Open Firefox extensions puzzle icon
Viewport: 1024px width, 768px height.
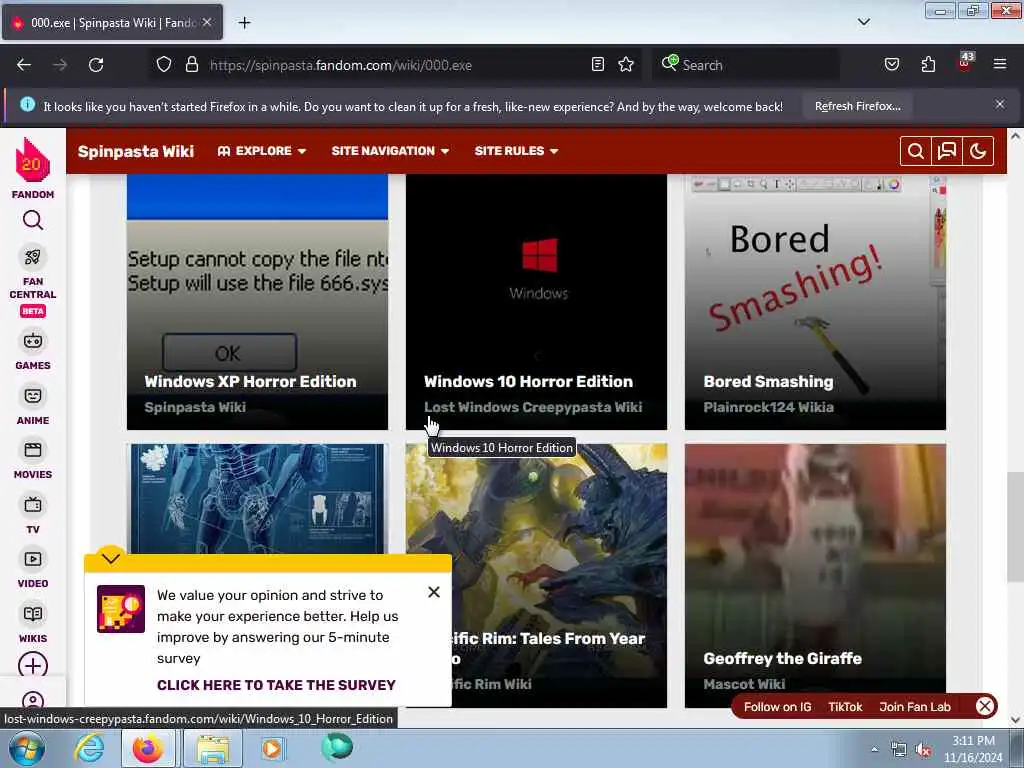pos(928,65)
